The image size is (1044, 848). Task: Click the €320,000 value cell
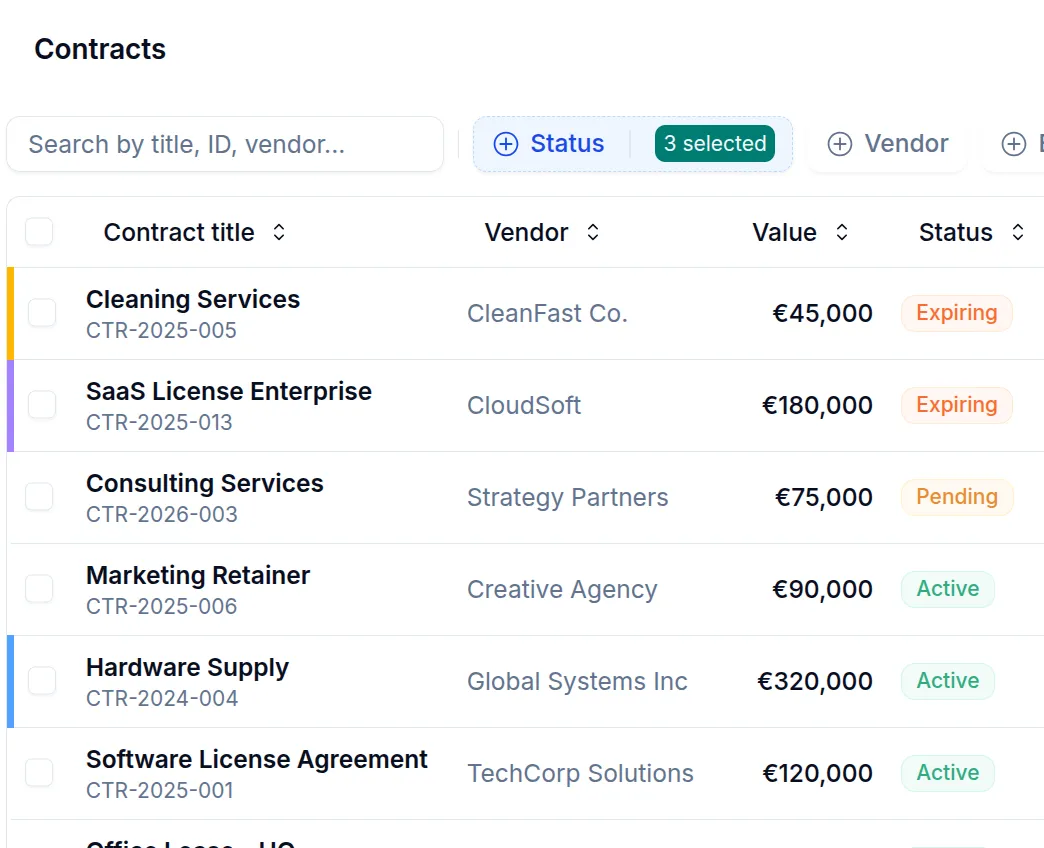815,681
